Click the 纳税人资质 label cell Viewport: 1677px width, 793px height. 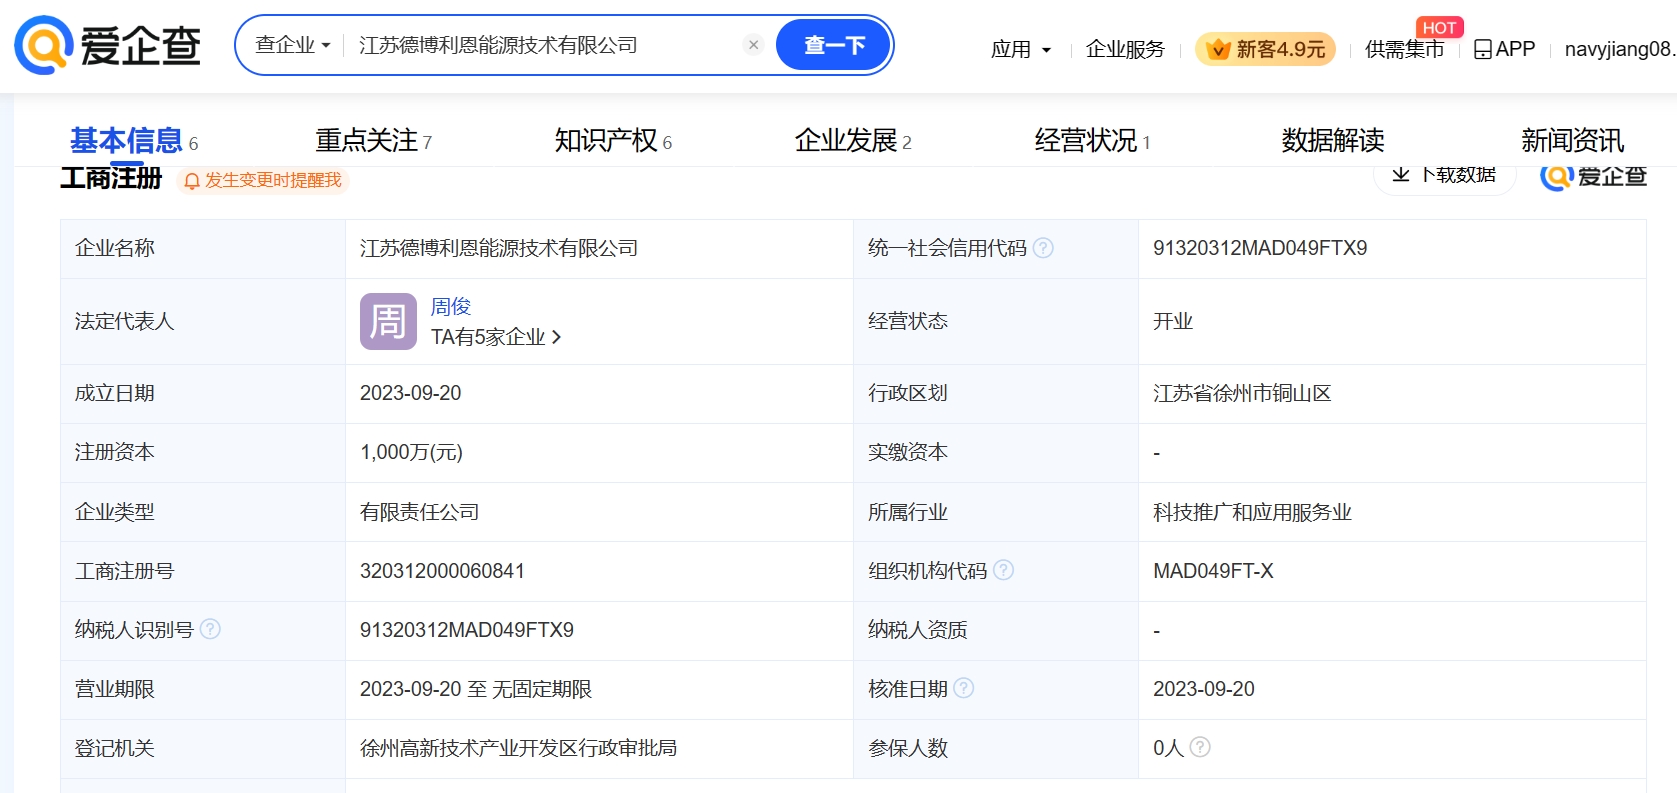pyautogui.click(x=996, y=630)
